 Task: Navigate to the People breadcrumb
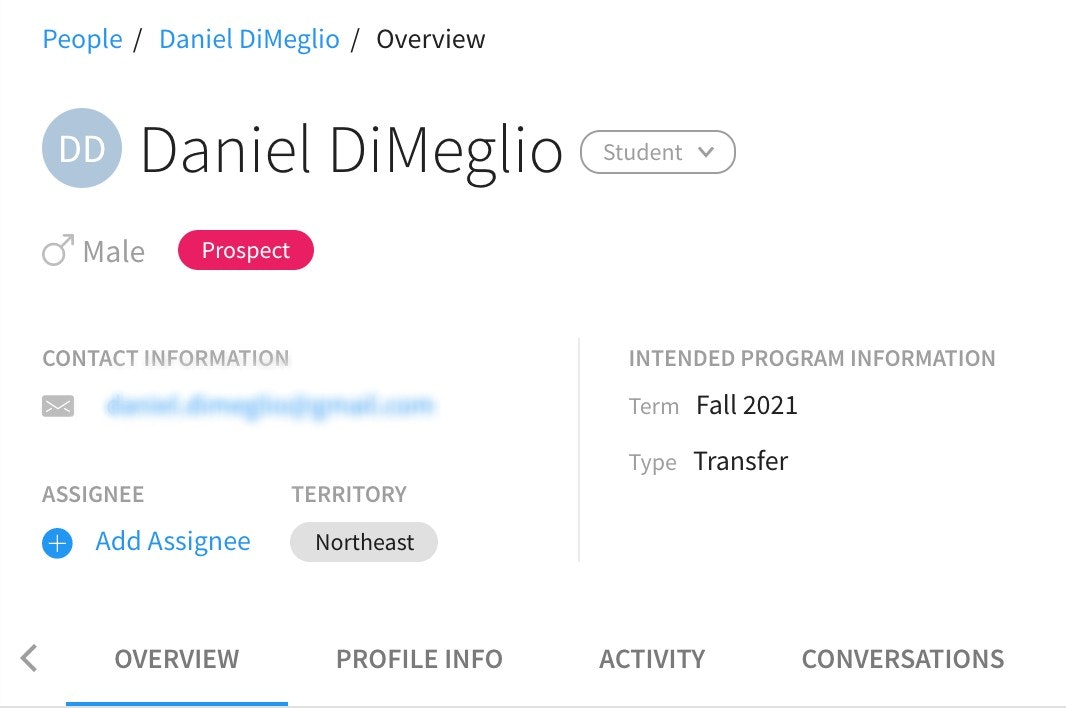pos(82,39)
